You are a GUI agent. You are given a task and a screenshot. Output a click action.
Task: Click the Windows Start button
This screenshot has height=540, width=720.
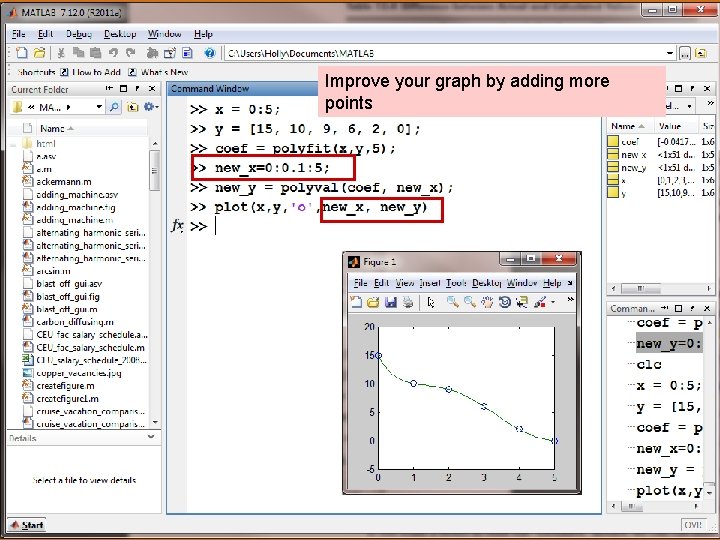27,525
